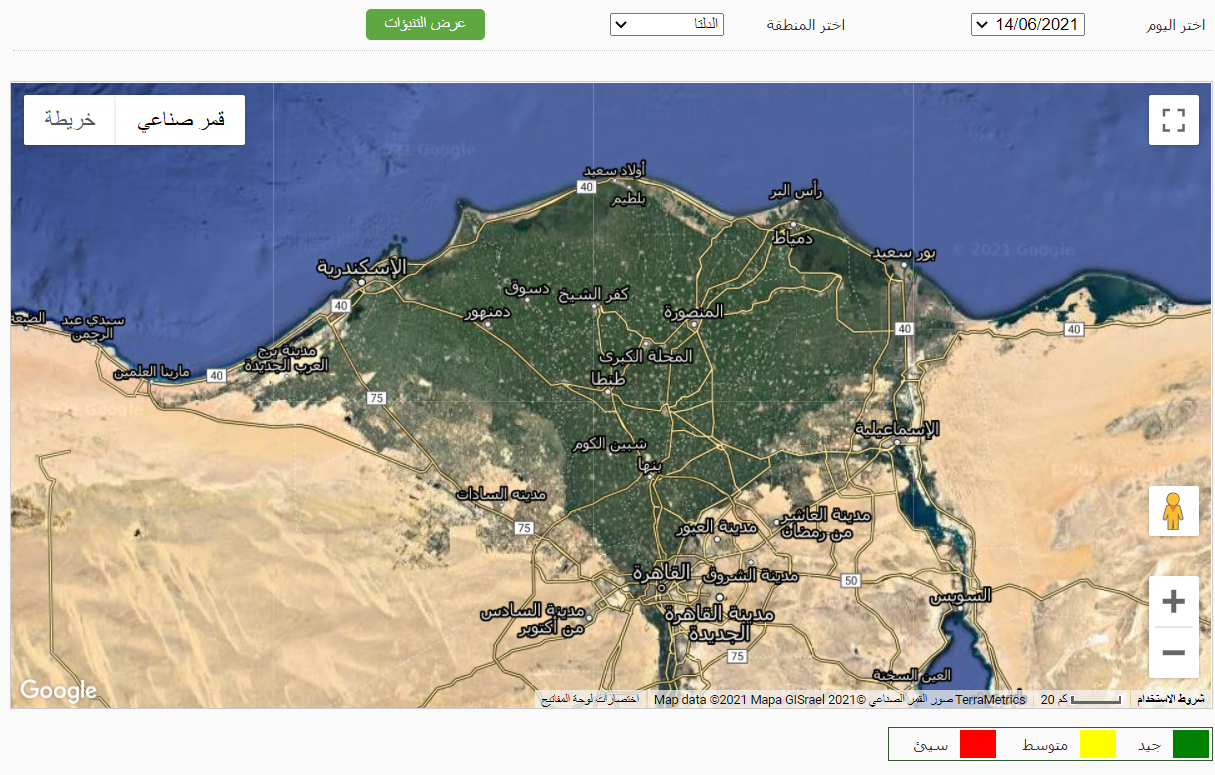The image size is (1215, 775).
Task: Click the Street View Pegman icon
Action: tap(1173, 511)
